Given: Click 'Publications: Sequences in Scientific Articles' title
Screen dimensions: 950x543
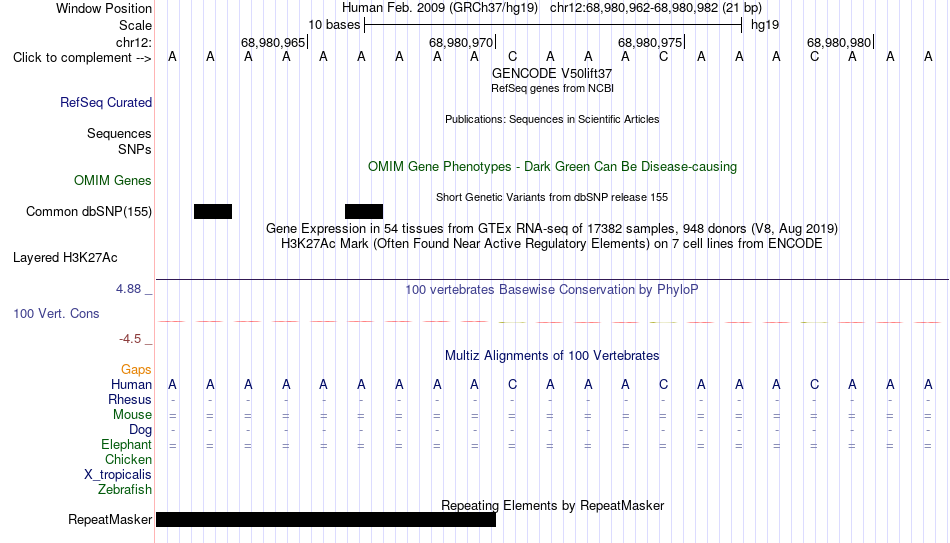Looking at the screenshot, I should pyautogui.click(x=552, y=119).
